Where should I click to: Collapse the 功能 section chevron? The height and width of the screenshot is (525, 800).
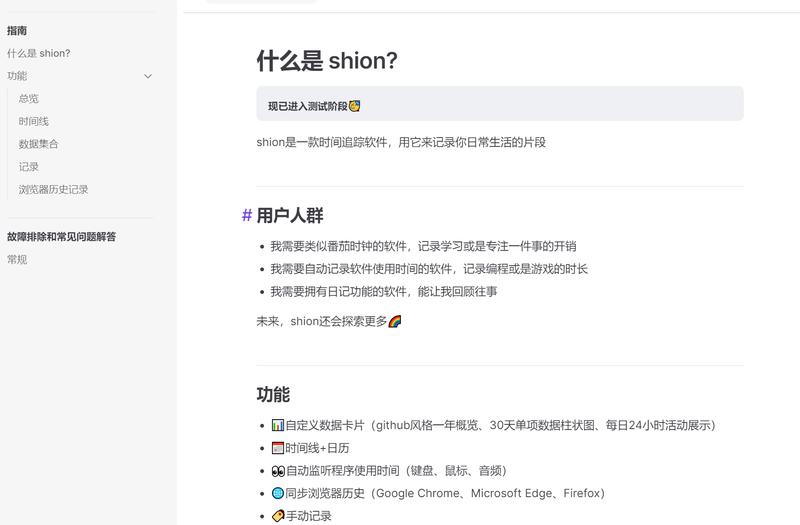[x=148, y=76]
